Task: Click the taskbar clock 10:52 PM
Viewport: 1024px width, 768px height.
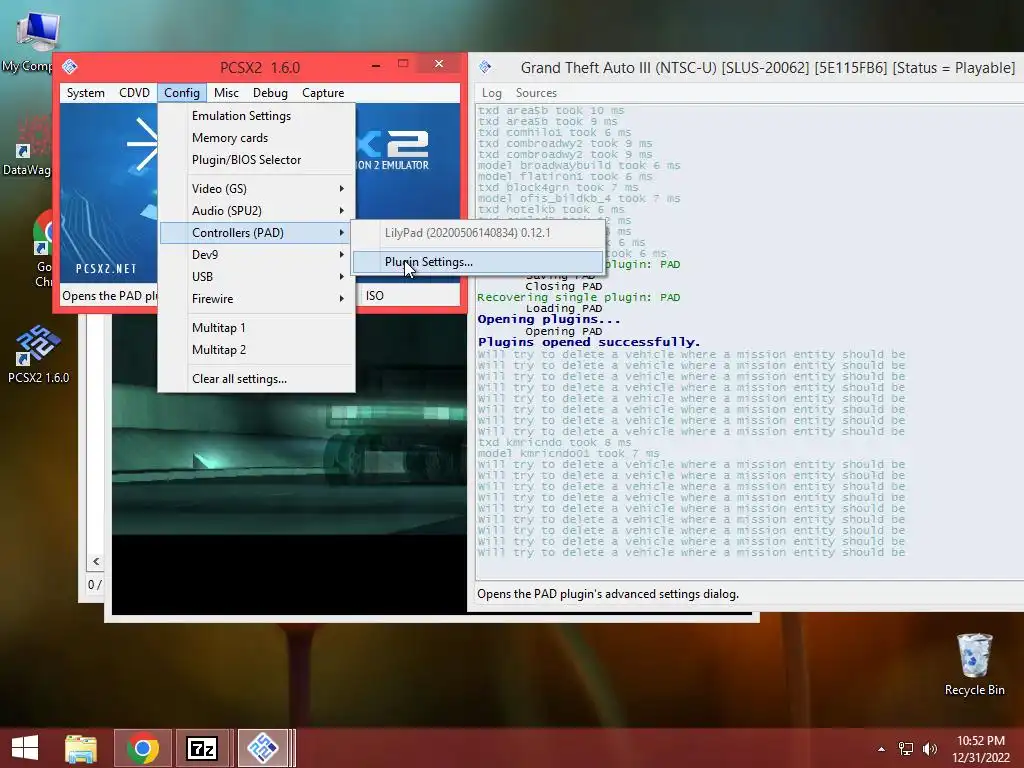Action: click(981, 741)
